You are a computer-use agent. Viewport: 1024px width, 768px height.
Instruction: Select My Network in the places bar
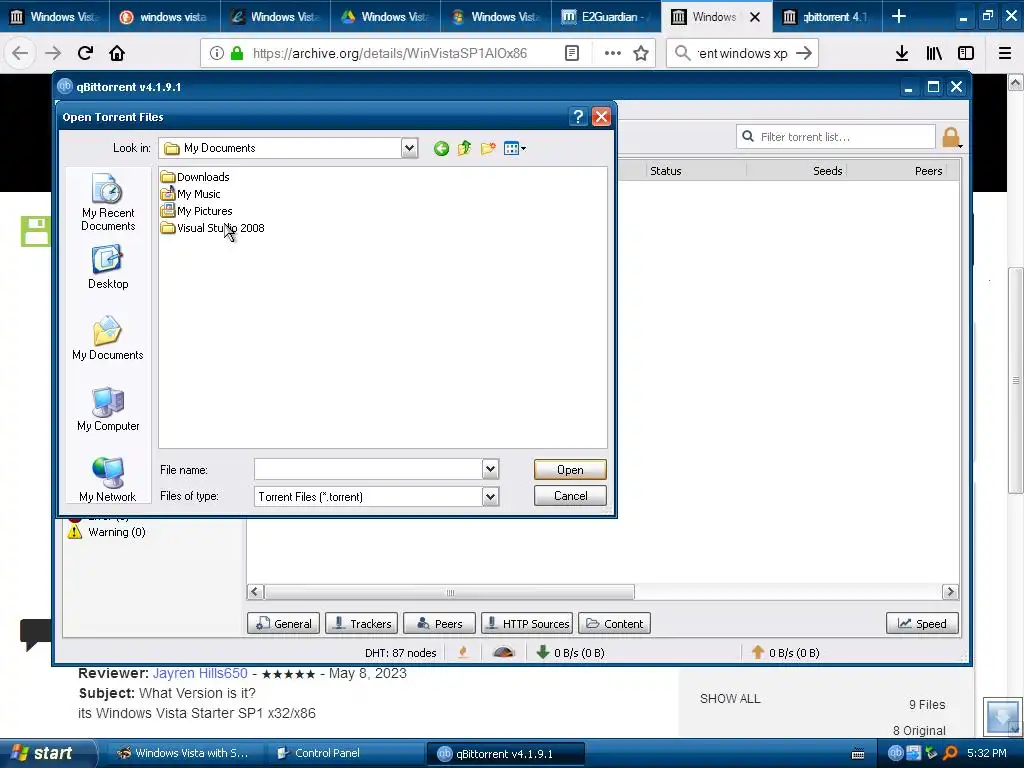pos(108,480)
